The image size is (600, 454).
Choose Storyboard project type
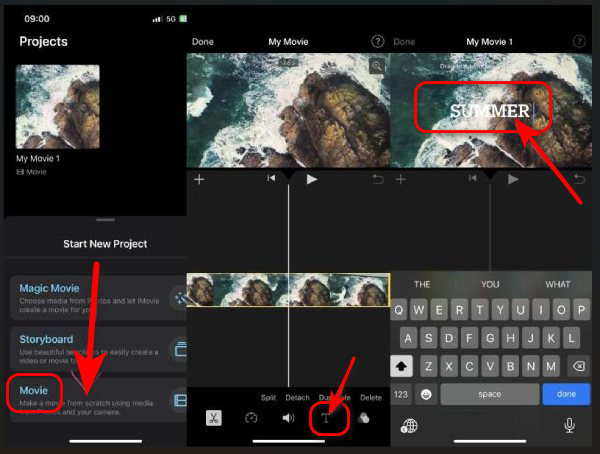coord(97,349)
